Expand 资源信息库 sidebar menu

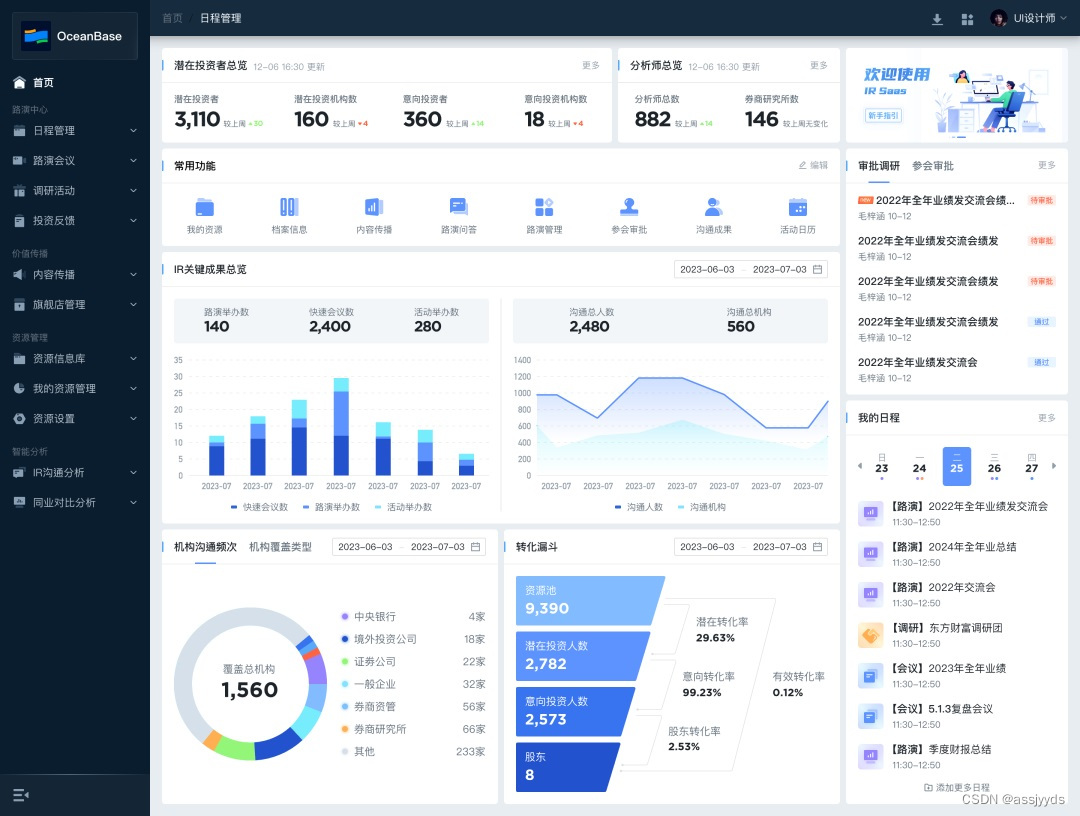pyautogui.click(x=134, y=359)
